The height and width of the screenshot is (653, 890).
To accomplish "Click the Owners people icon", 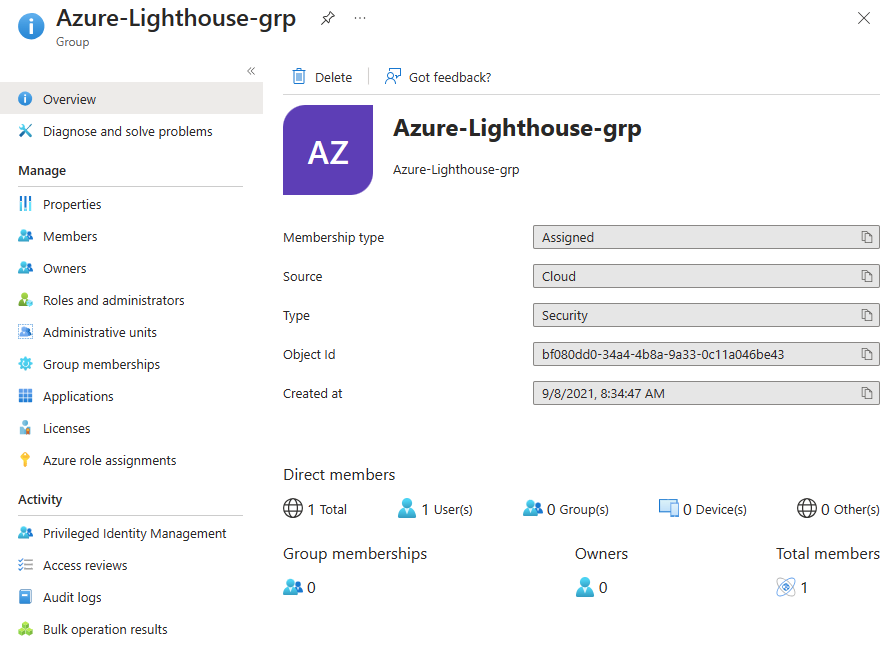I will 26,267.
